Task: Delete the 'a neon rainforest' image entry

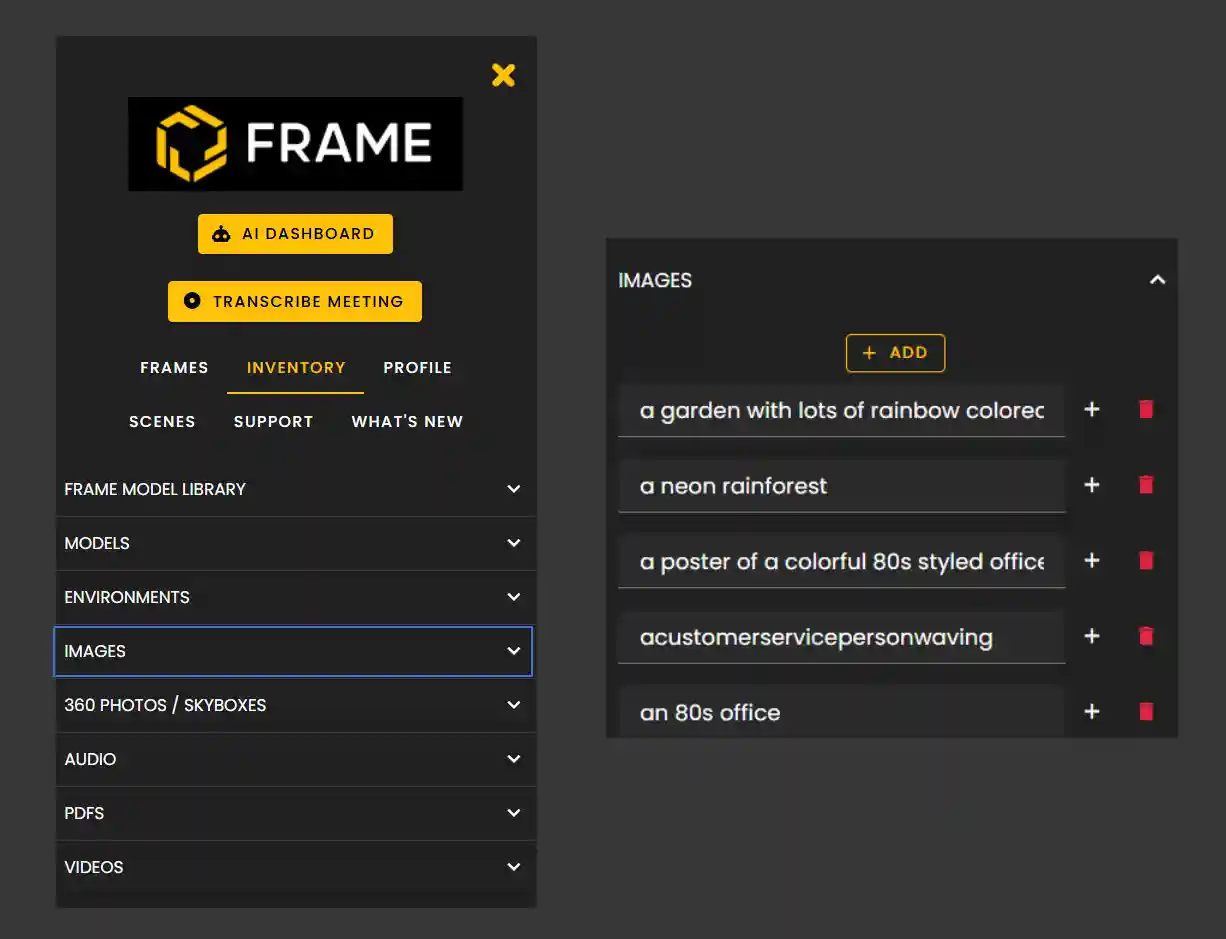Action: pyautogui.click(x=1145, y=485)
